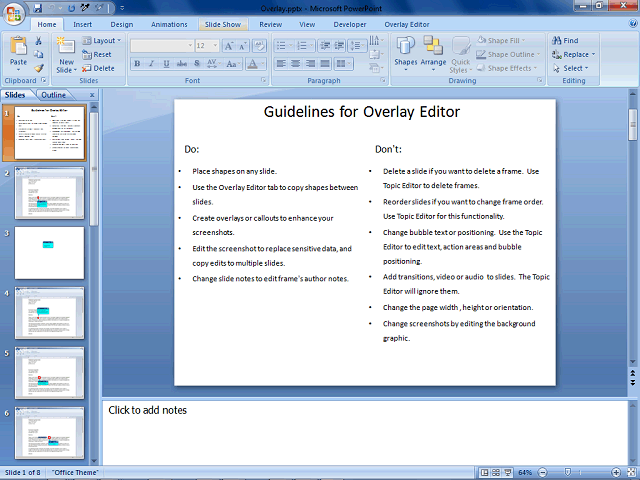This screenshot has width=640, height=480.
Task: Save the presentation from Quick Access Toolbar
Action: [x=38, y=8]
